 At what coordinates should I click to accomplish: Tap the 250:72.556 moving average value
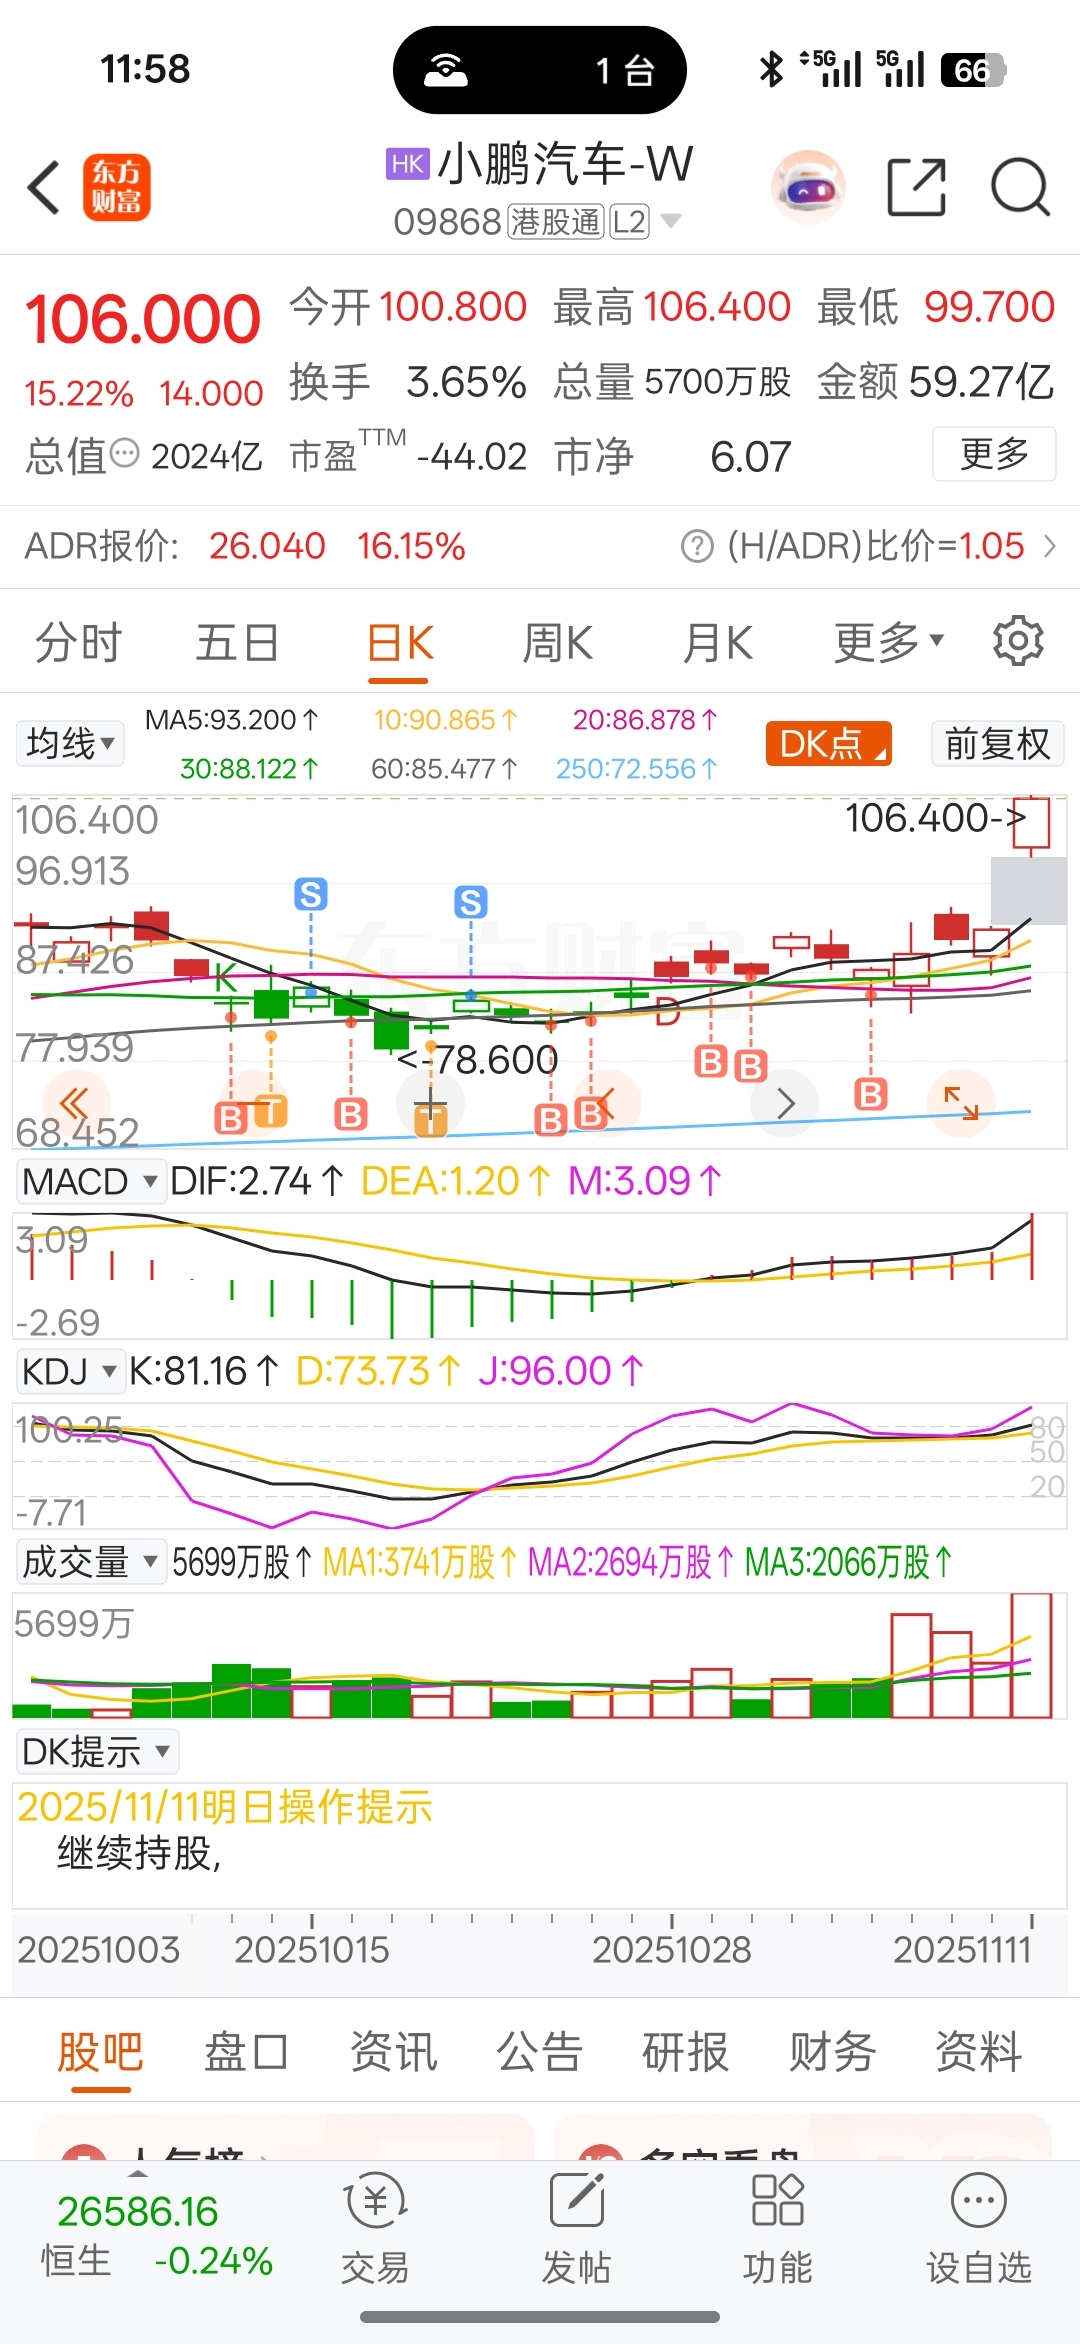(x=637, y=769)
